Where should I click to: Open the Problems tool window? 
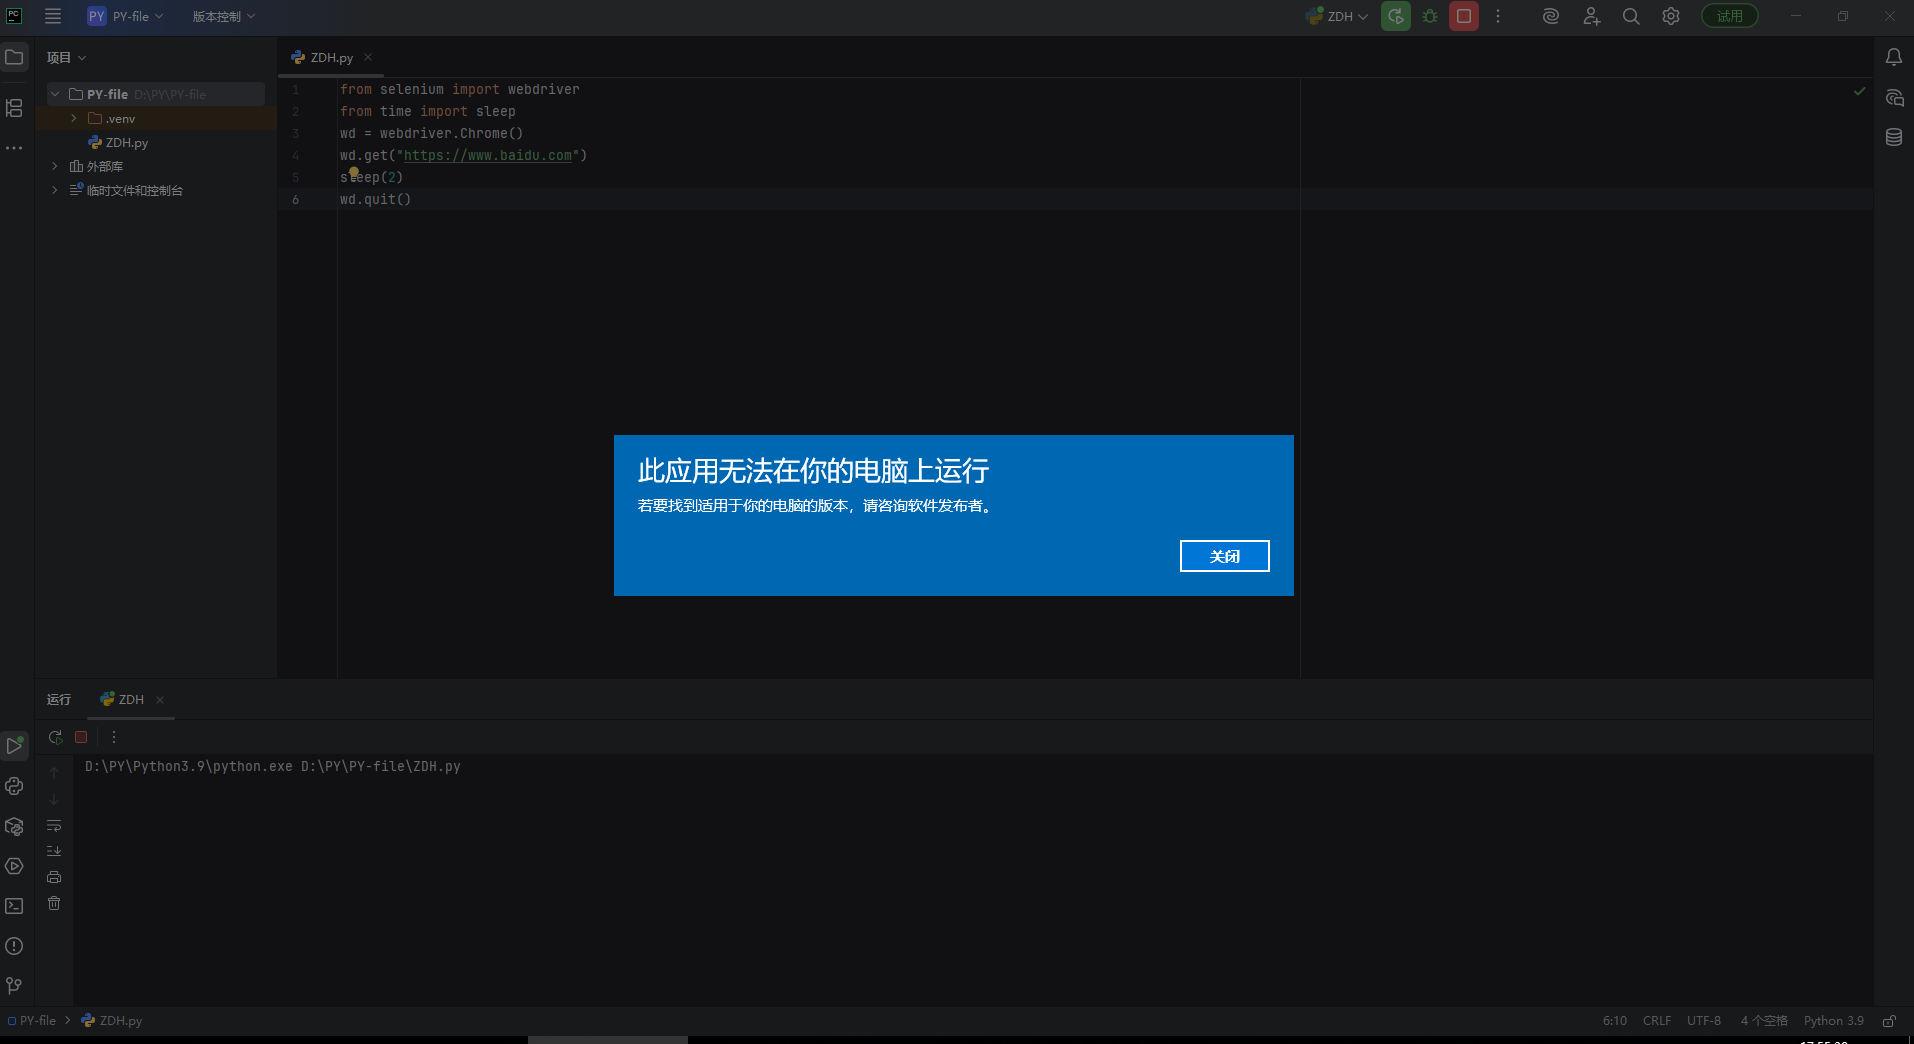tap(14, 946)
